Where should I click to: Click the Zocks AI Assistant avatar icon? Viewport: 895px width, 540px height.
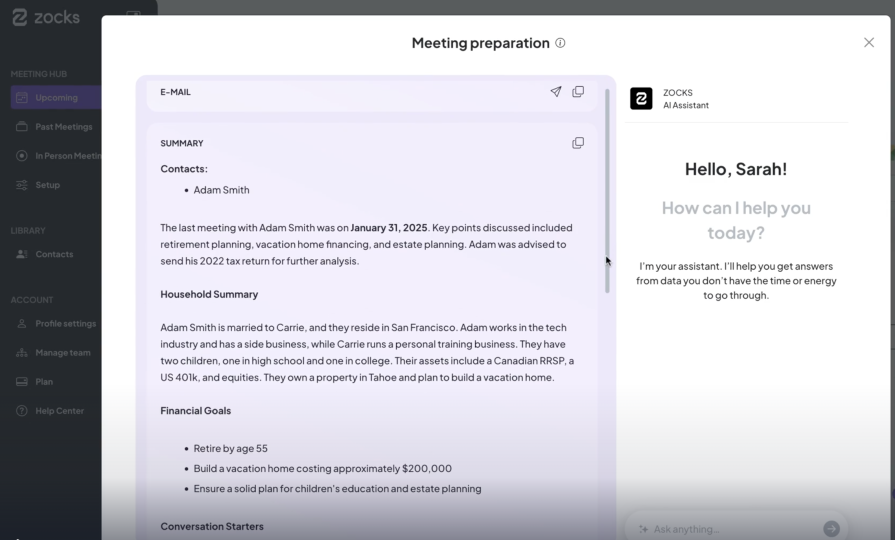[641, 98]
